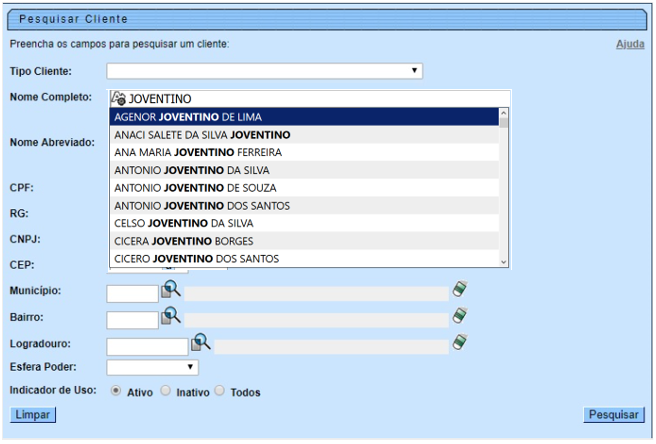Select the Todos radio option
Screen dimensions: 656x444
point(220,391)
